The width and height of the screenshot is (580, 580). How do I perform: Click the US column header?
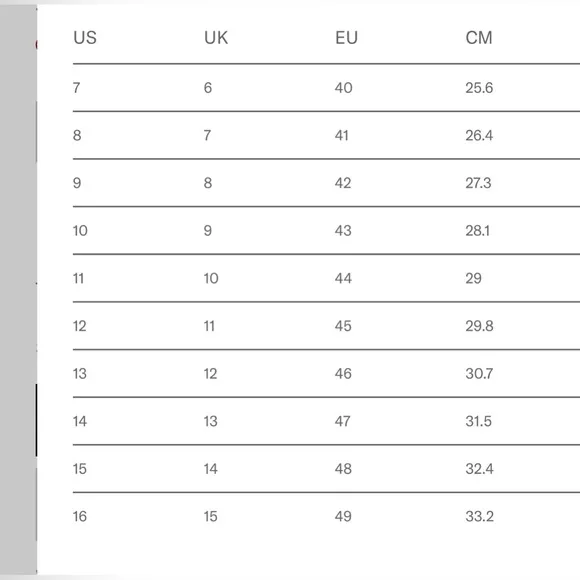(x=85, y=38)
